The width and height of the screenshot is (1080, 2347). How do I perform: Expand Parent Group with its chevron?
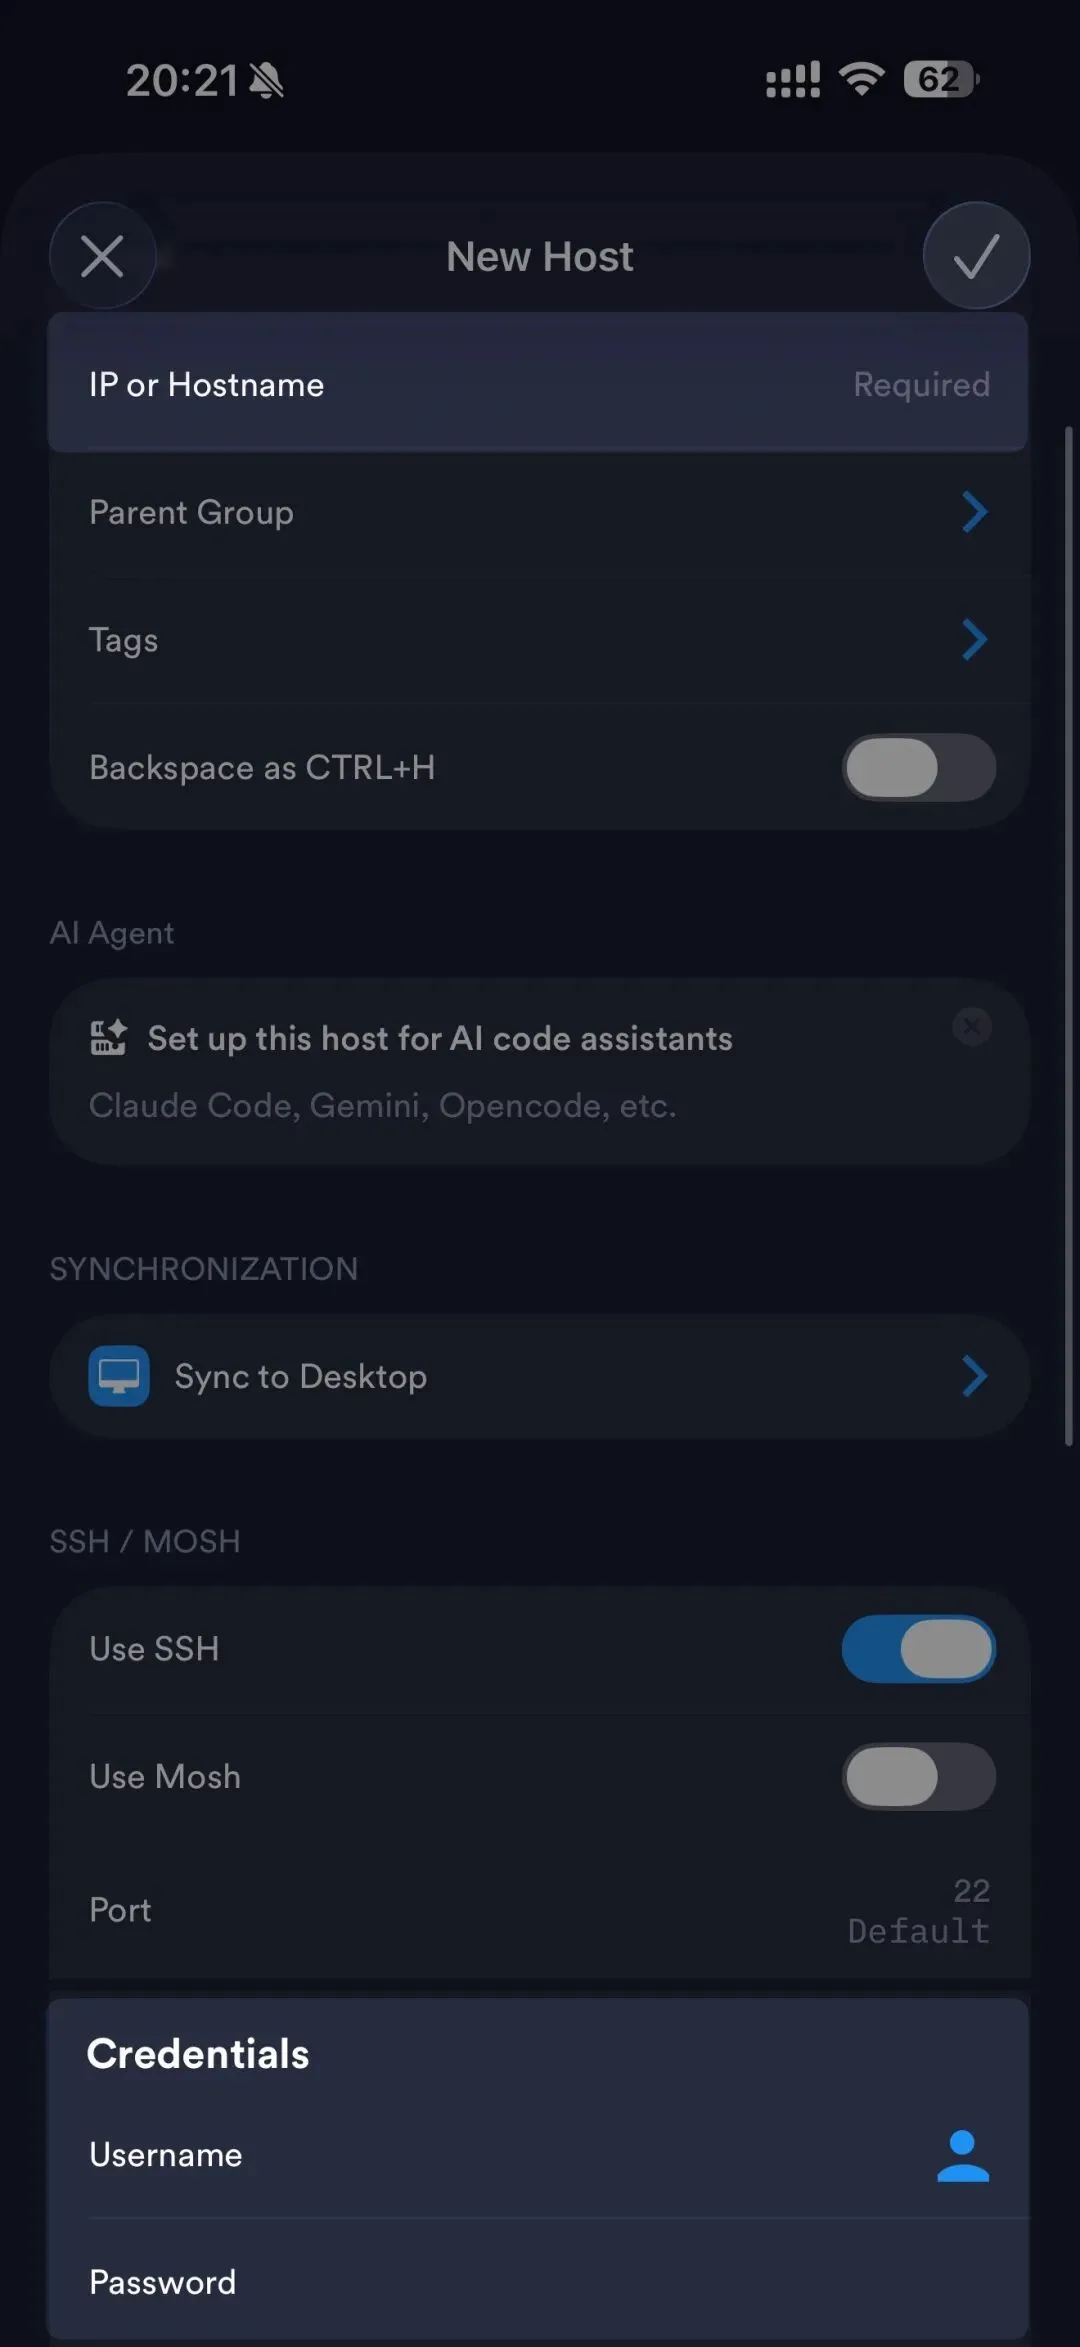(974, 512)
